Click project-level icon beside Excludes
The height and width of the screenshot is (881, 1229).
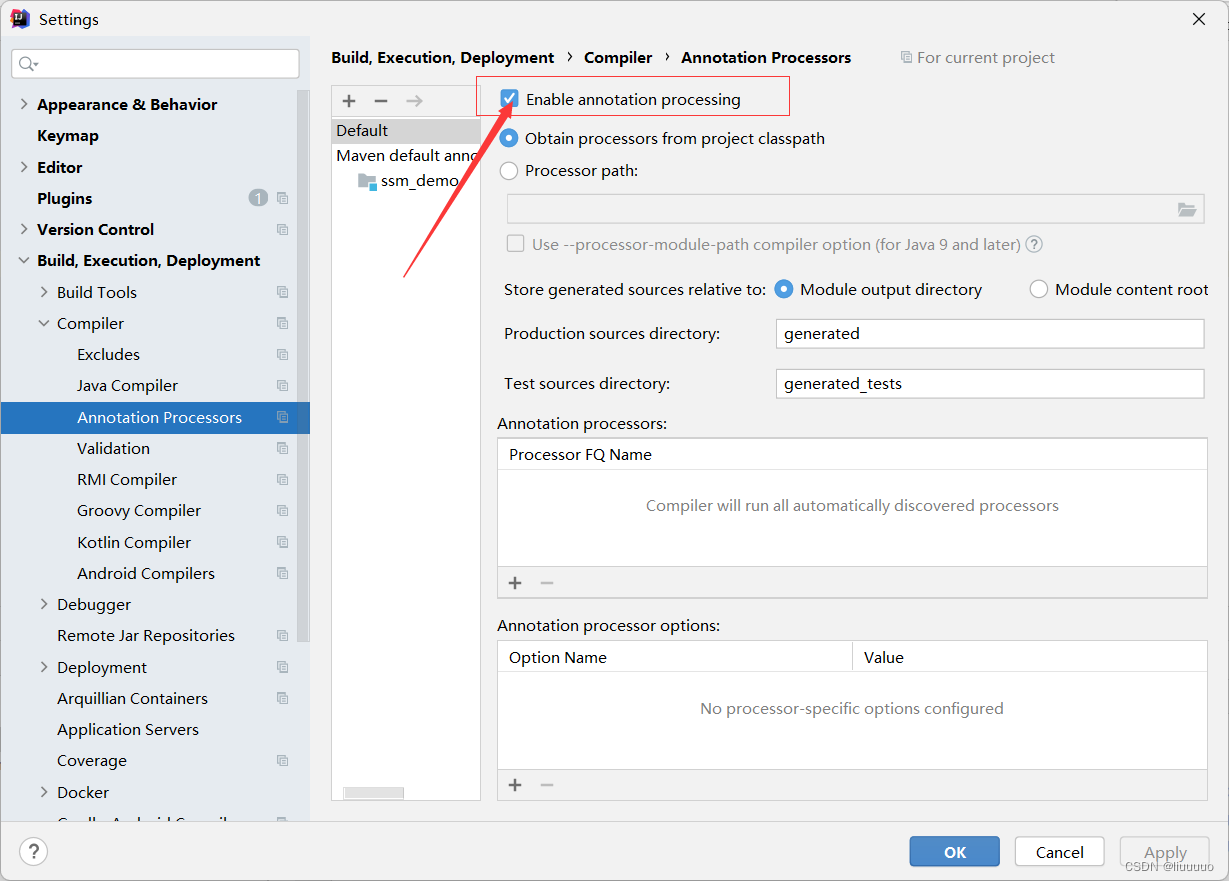pos(283,354)
